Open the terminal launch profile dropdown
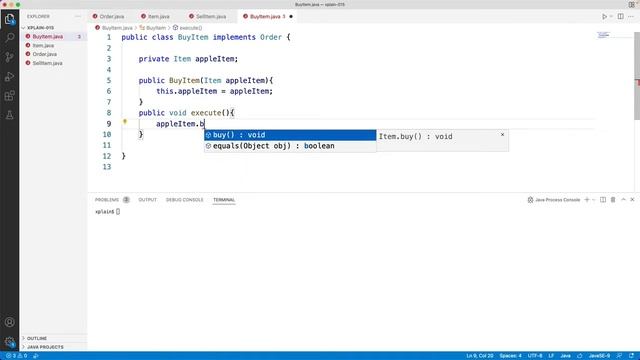The width and height of the screenshot is (640, 360). 593,200
